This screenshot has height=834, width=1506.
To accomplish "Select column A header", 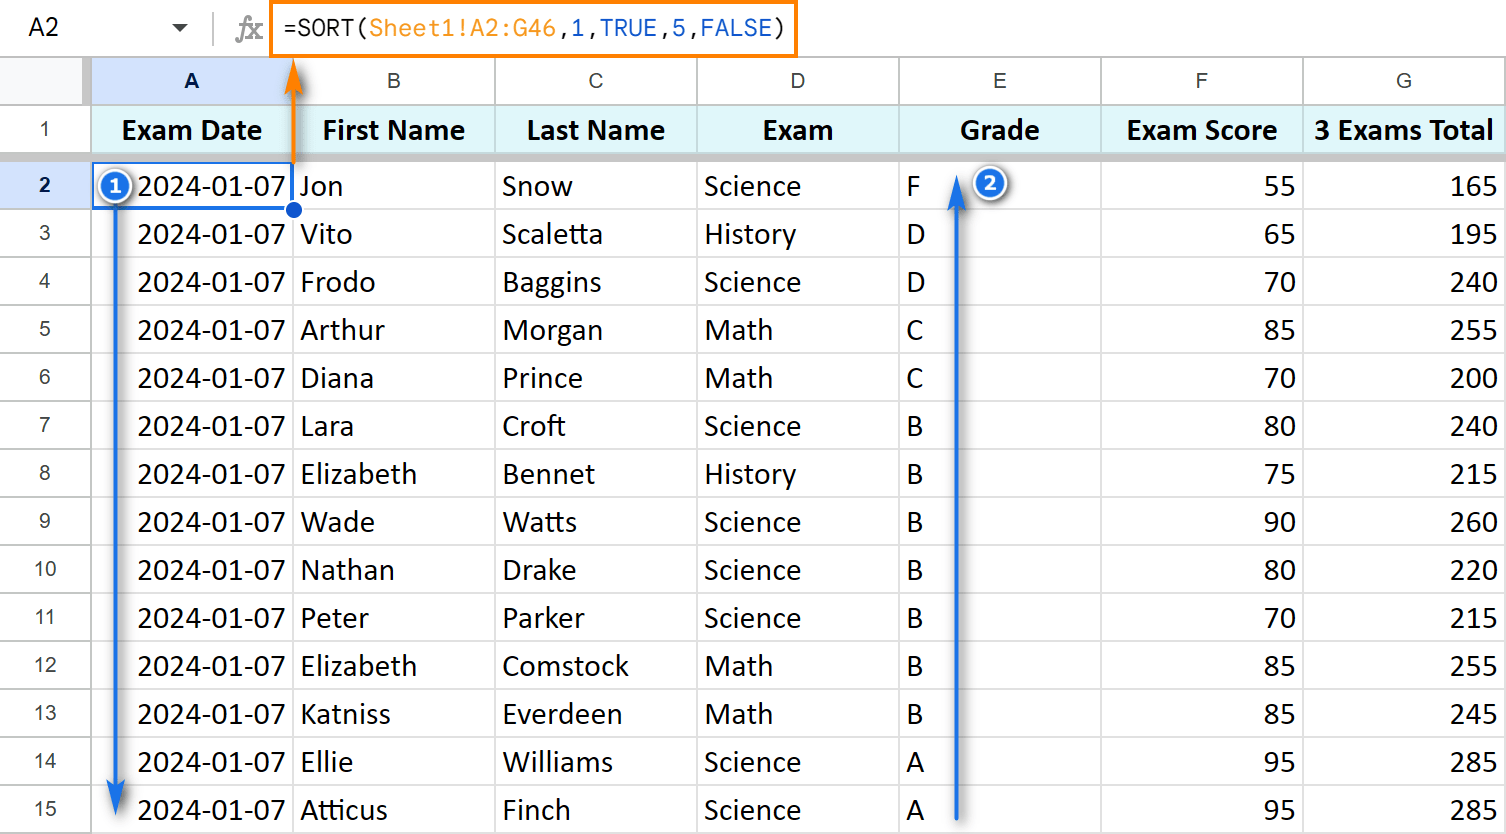I will pyautogui.click(x=191, y=81).
